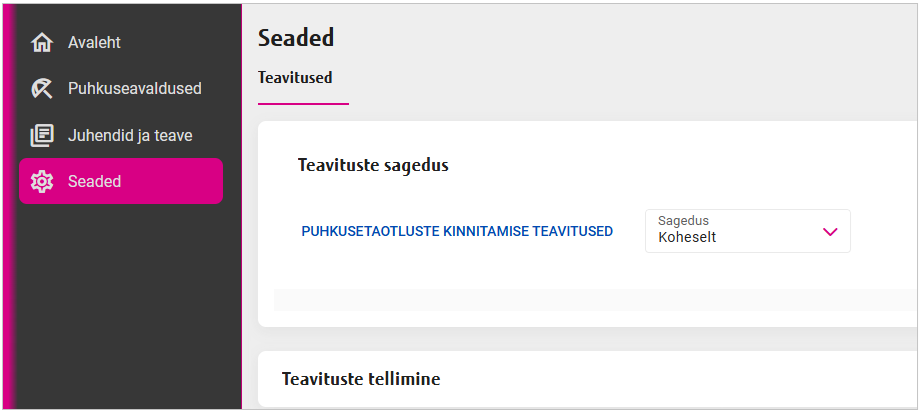The image size is (924, 415).
Task: Expand the Sagedus dropdown
Action: pyautogui.click(x=747, y=231)
